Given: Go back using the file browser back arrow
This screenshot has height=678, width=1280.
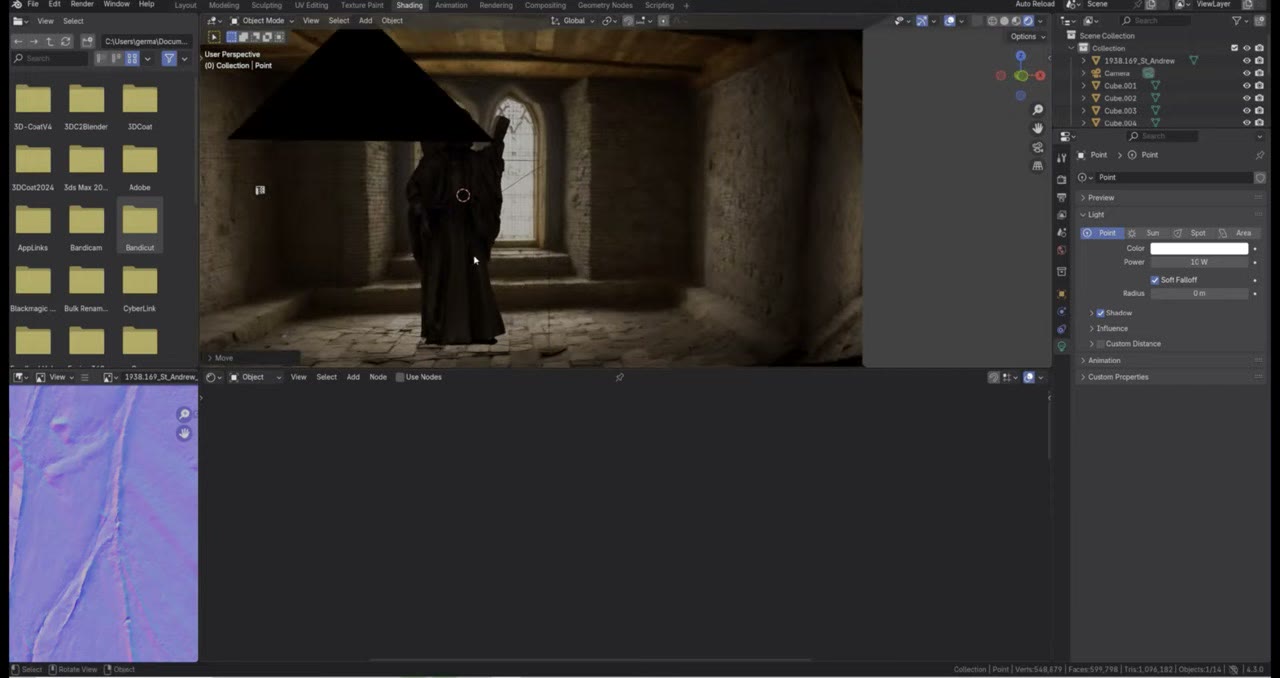Looking at the screenshot, I should (x=18, y=41).
